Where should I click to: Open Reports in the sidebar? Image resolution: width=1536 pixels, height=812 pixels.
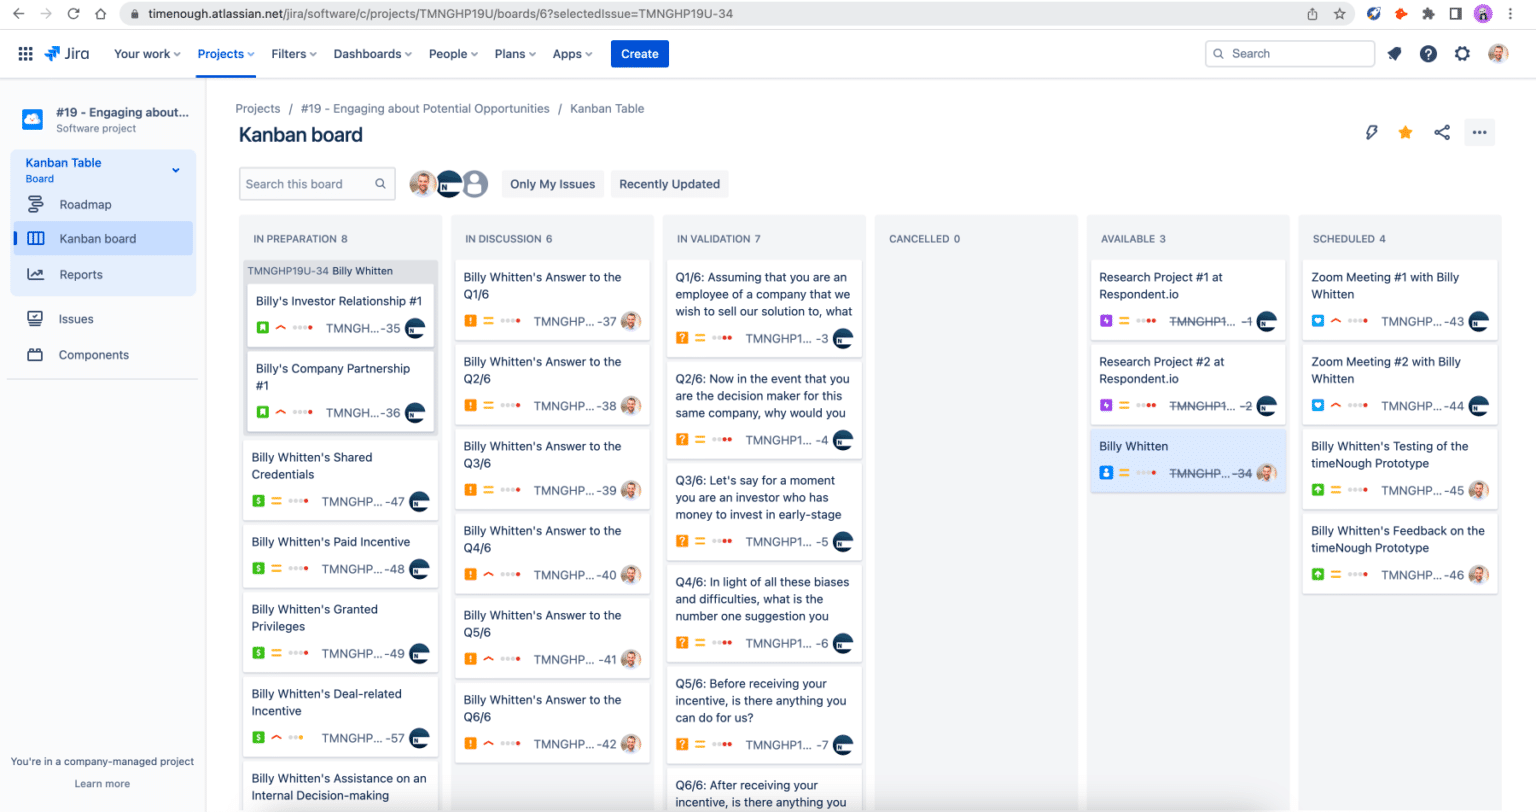point(81,275)
